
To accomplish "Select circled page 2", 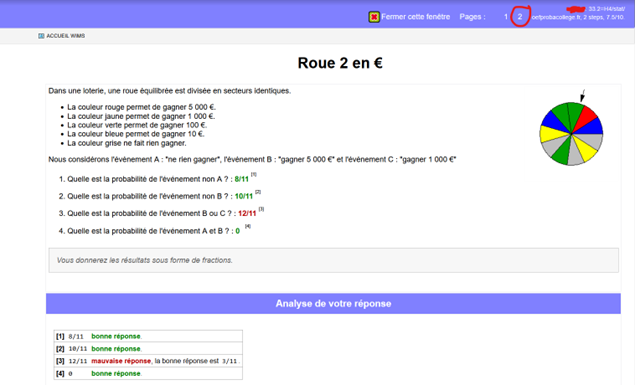I will tap(520, 17).
